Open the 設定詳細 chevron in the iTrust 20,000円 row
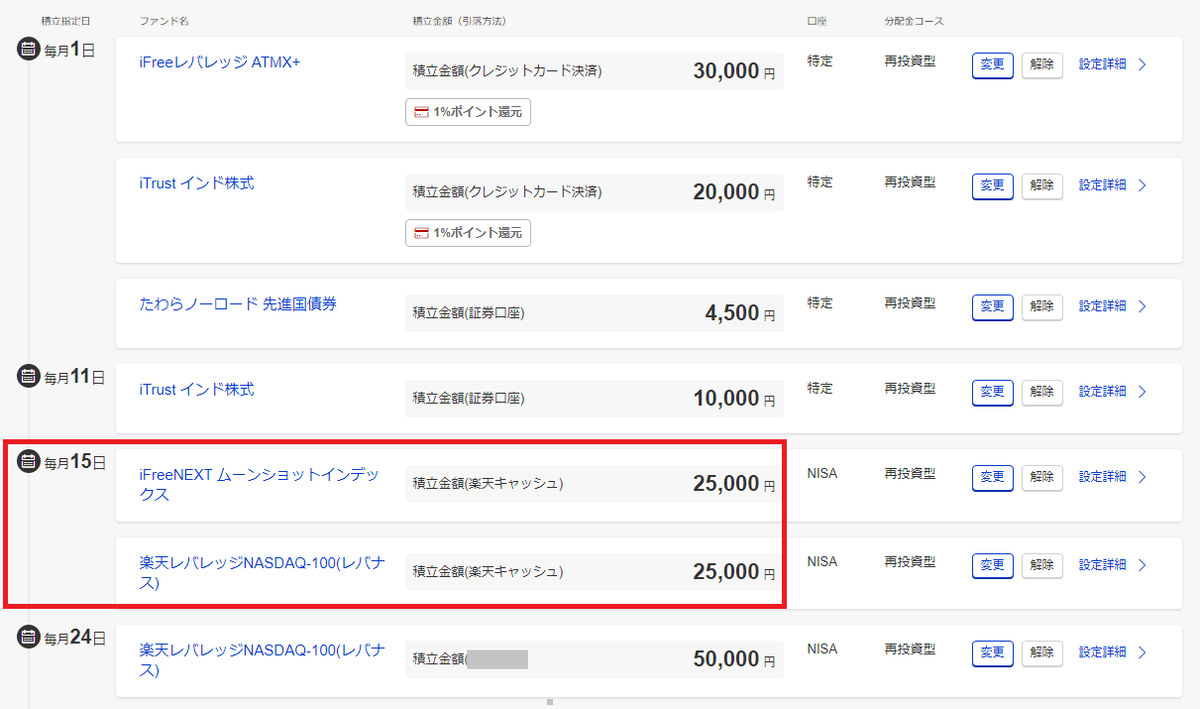 pyautogui.click(x=1143, y=185)
